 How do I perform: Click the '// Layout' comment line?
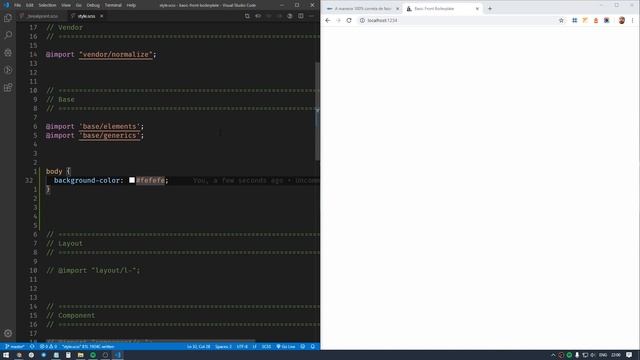[x=64, y=243]
